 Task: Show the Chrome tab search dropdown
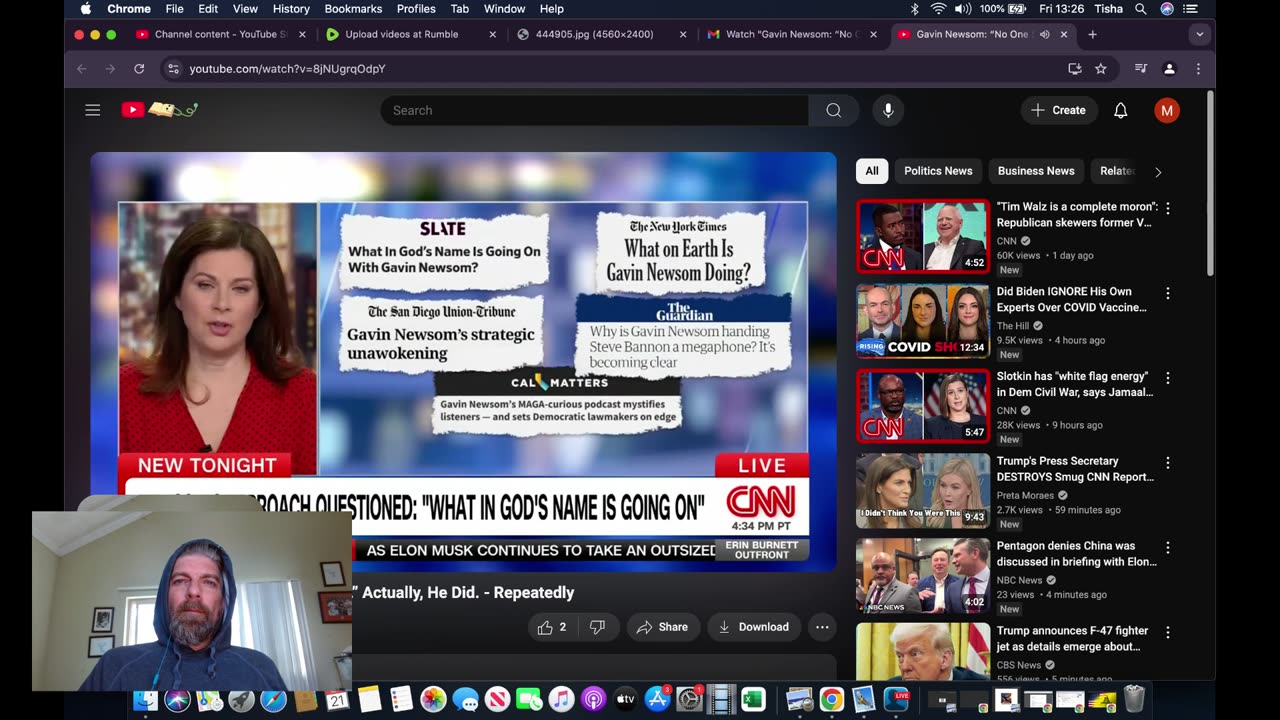click(x=1199, y=34)
